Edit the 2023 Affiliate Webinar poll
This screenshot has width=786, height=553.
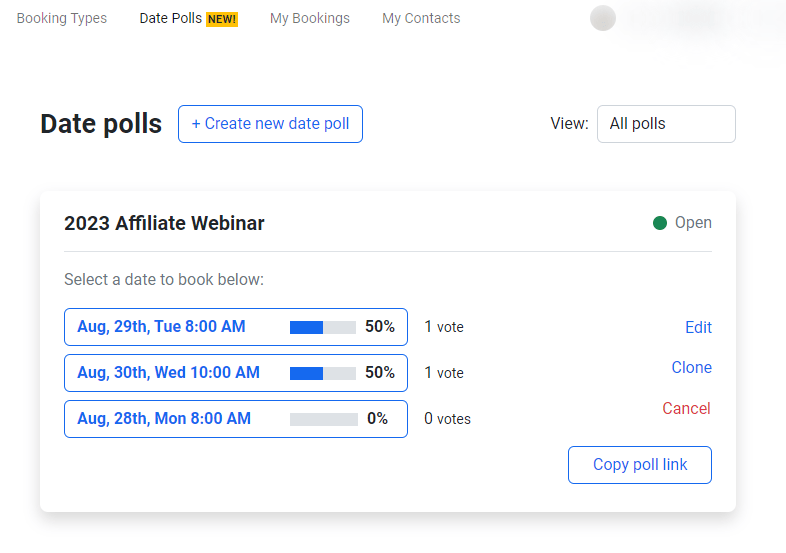pyautogui.click(x=698, y=327)
